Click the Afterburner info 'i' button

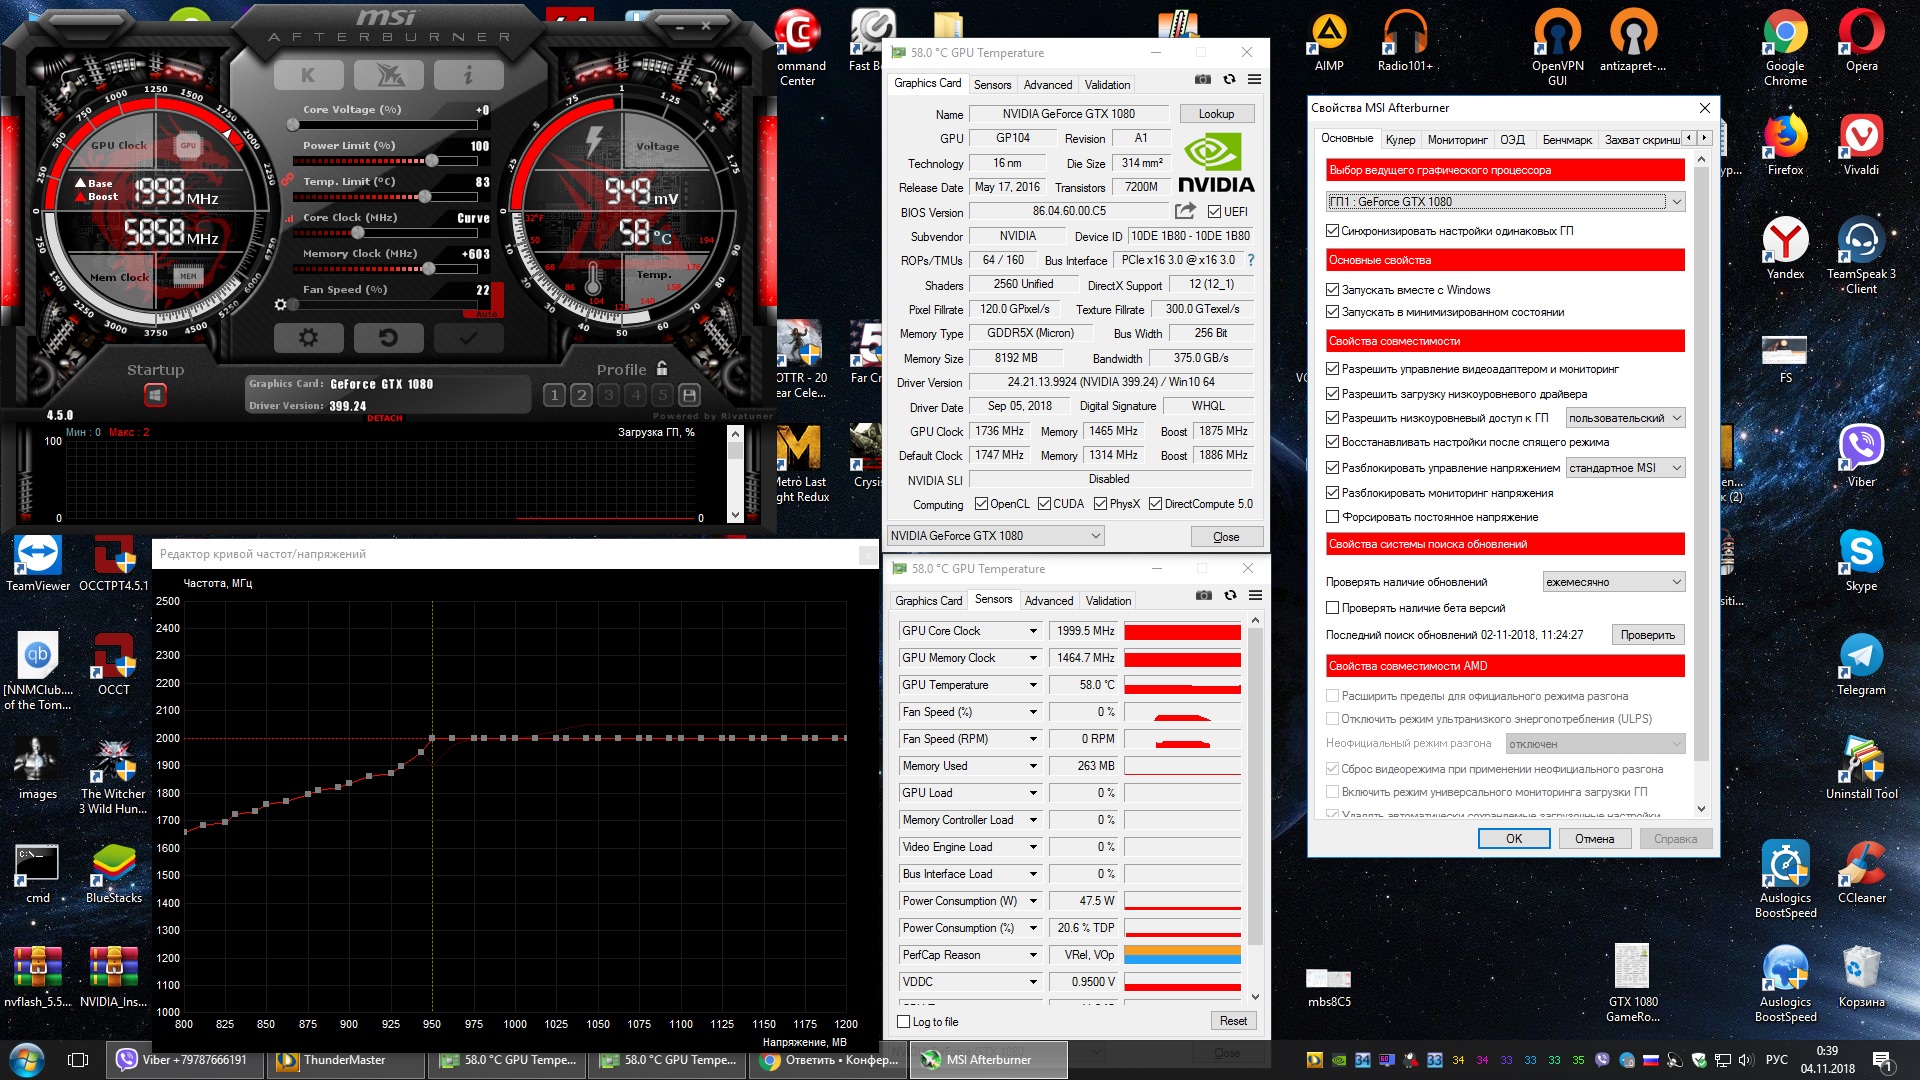click(467, 75)
